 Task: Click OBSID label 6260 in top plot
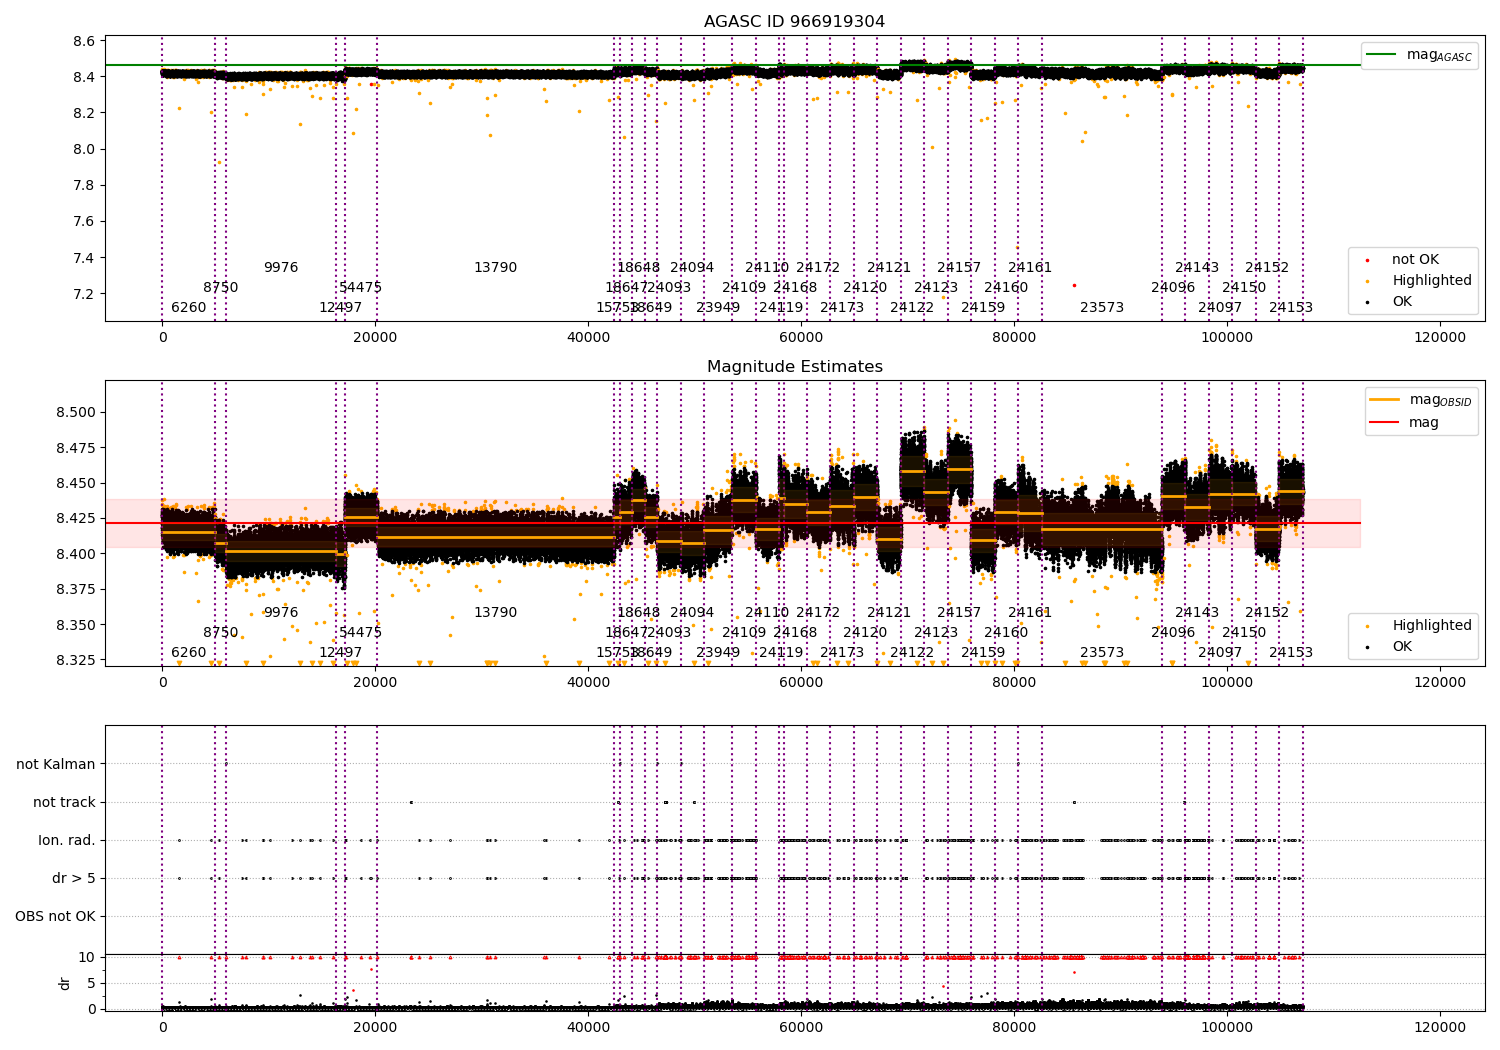coord(189,308)
